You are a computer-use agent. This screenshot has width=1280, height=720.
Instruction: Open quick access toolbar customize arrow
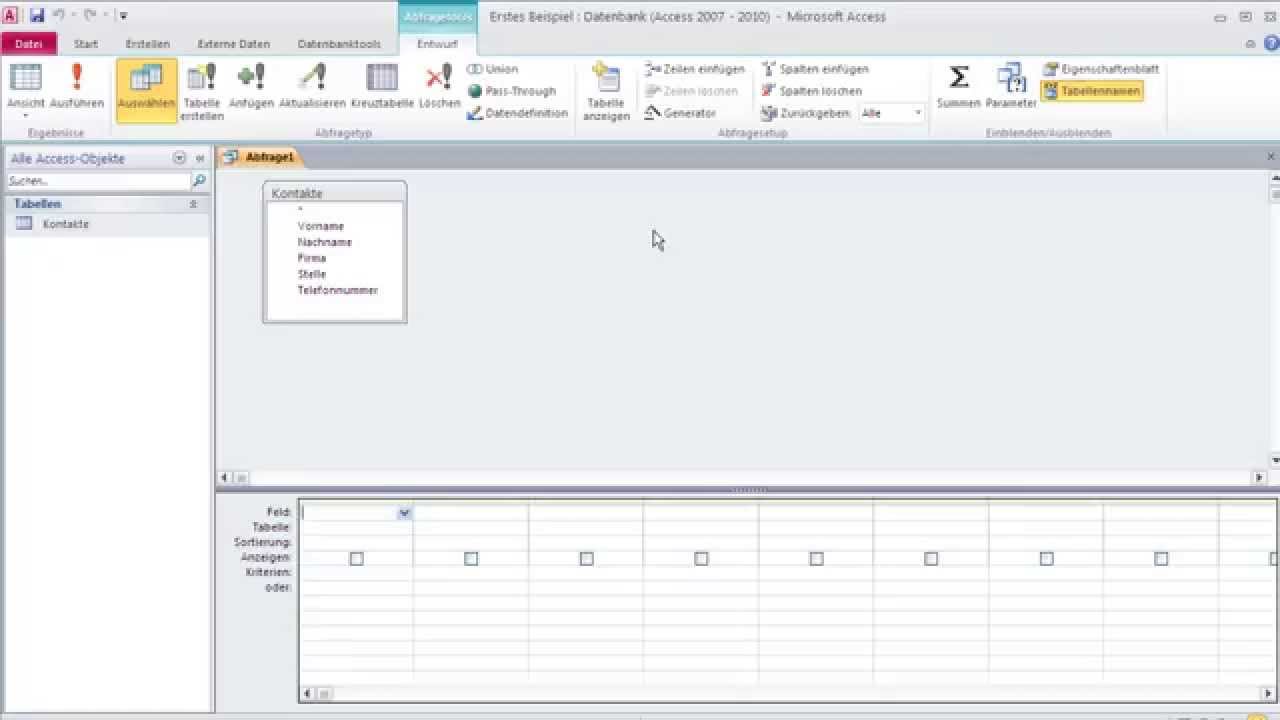click(123, 16)
